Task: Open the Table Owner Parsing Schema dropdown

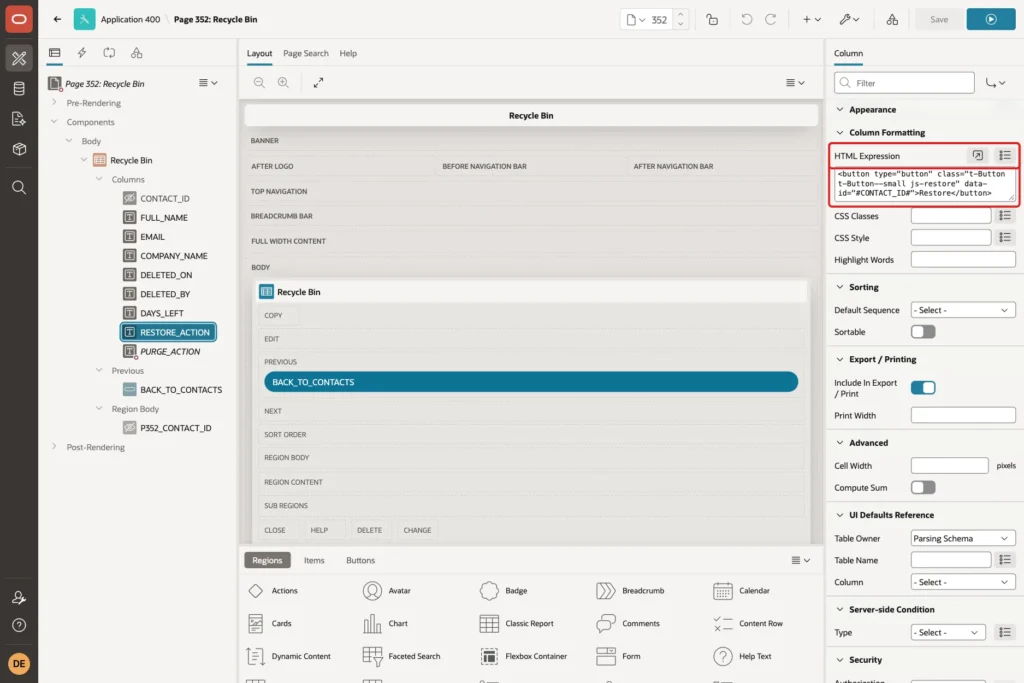Action: point(963,538)
